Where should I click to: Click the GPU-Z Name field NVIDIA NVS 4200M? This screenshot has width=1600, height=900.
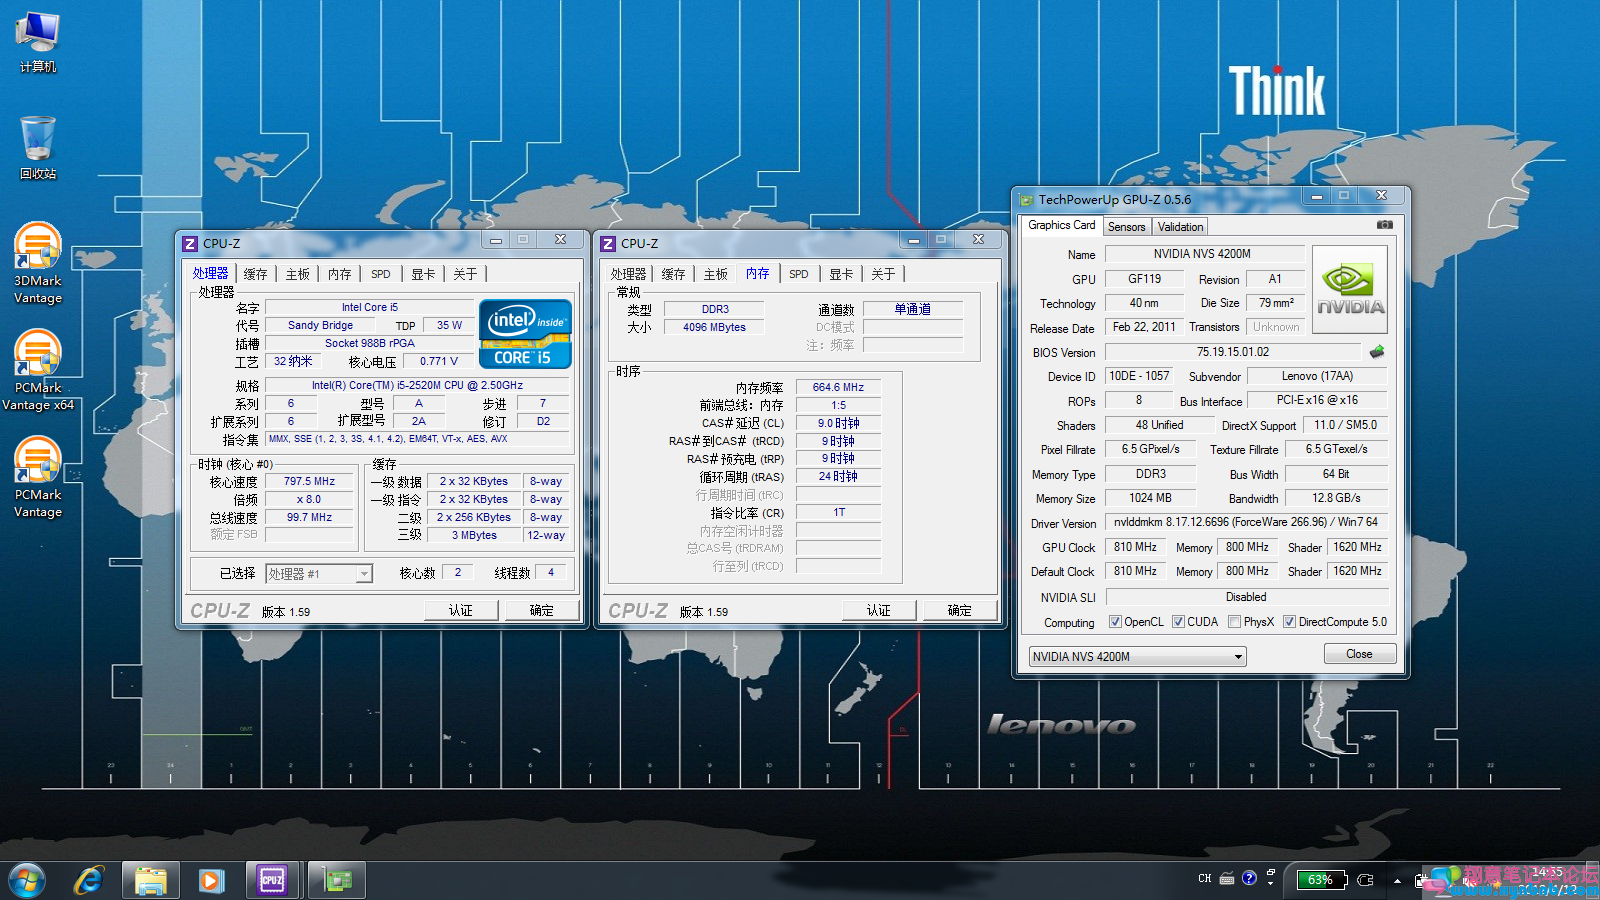tap(1204, 254)
